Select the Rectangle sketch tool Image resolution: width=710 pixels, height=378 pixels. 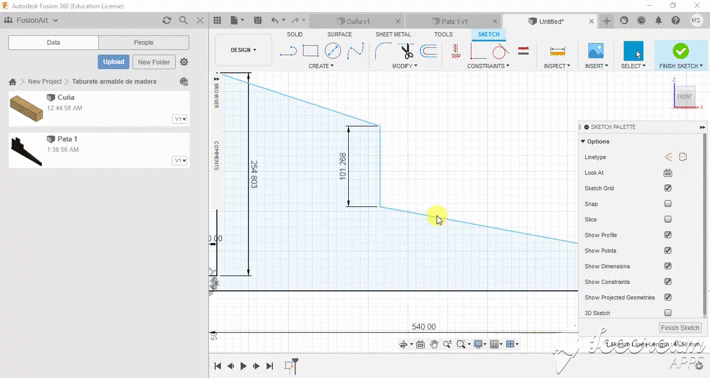pos(310,51)
